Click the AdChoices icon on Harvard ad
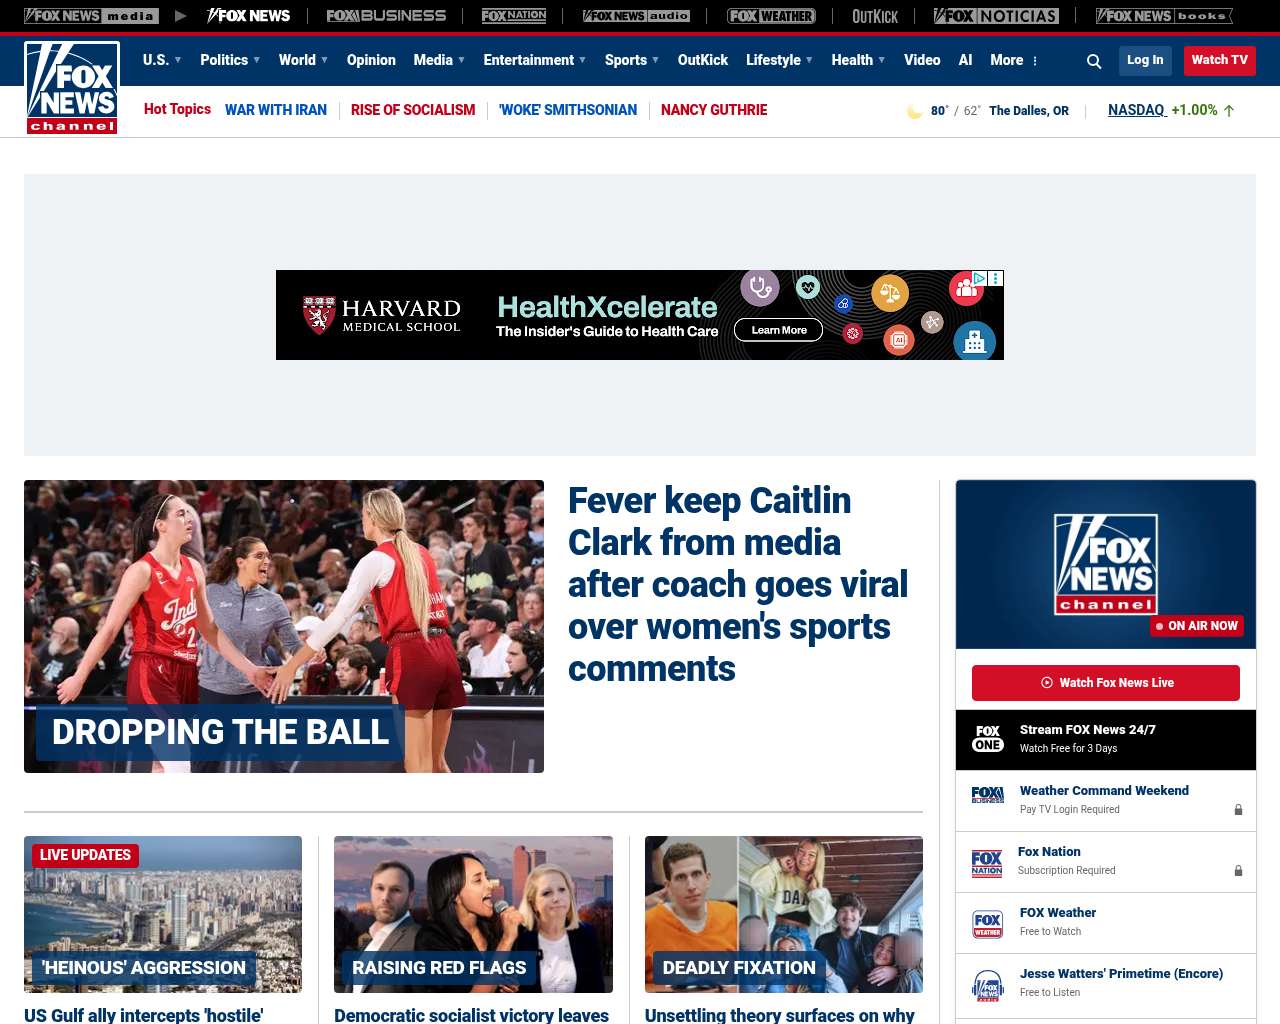 point(980,279)
